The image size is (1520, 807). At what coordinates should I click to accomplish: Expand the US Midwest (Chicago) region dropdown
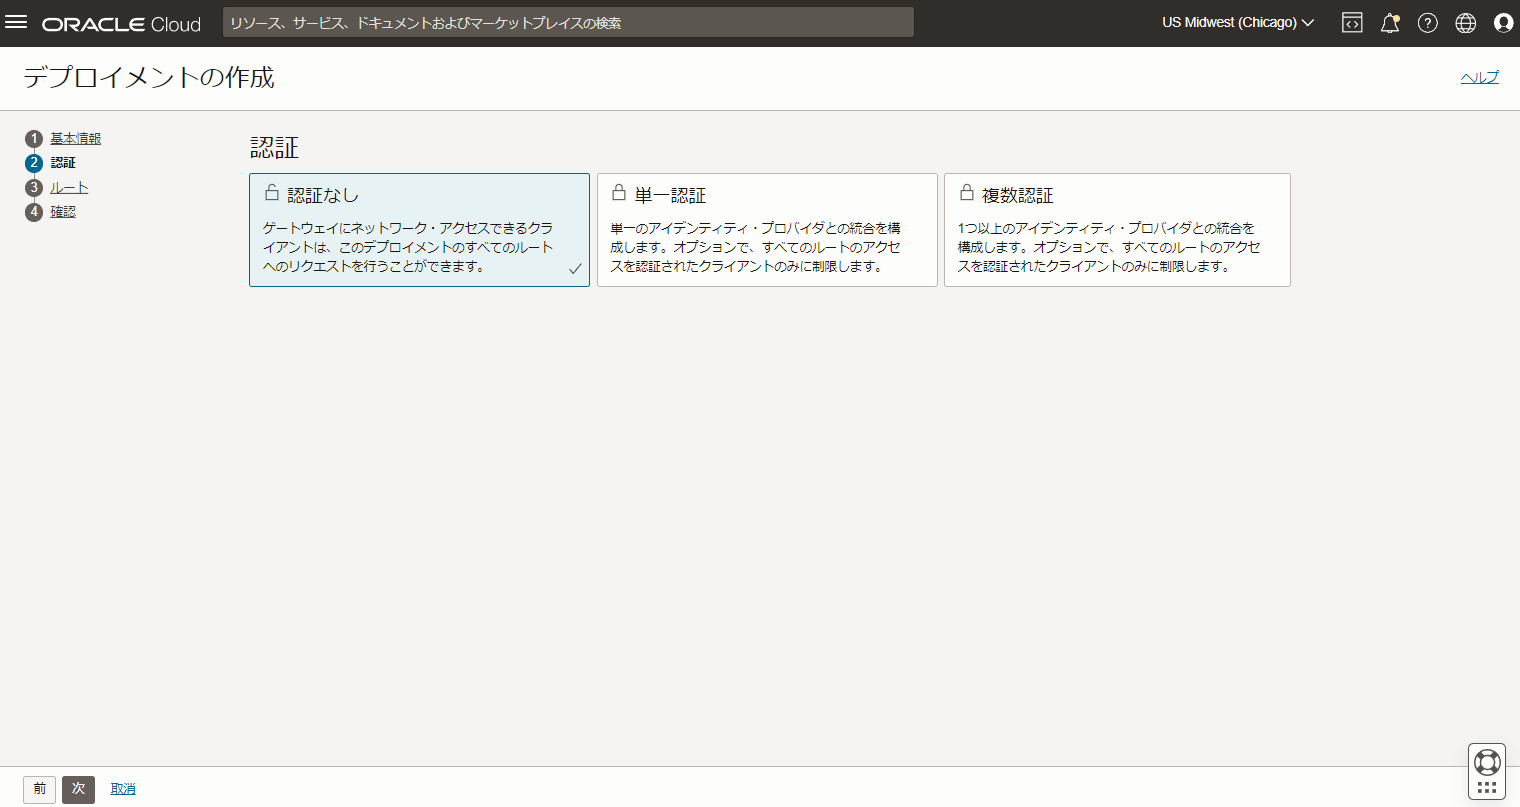pyautogui.click(x=1238, y=23)
